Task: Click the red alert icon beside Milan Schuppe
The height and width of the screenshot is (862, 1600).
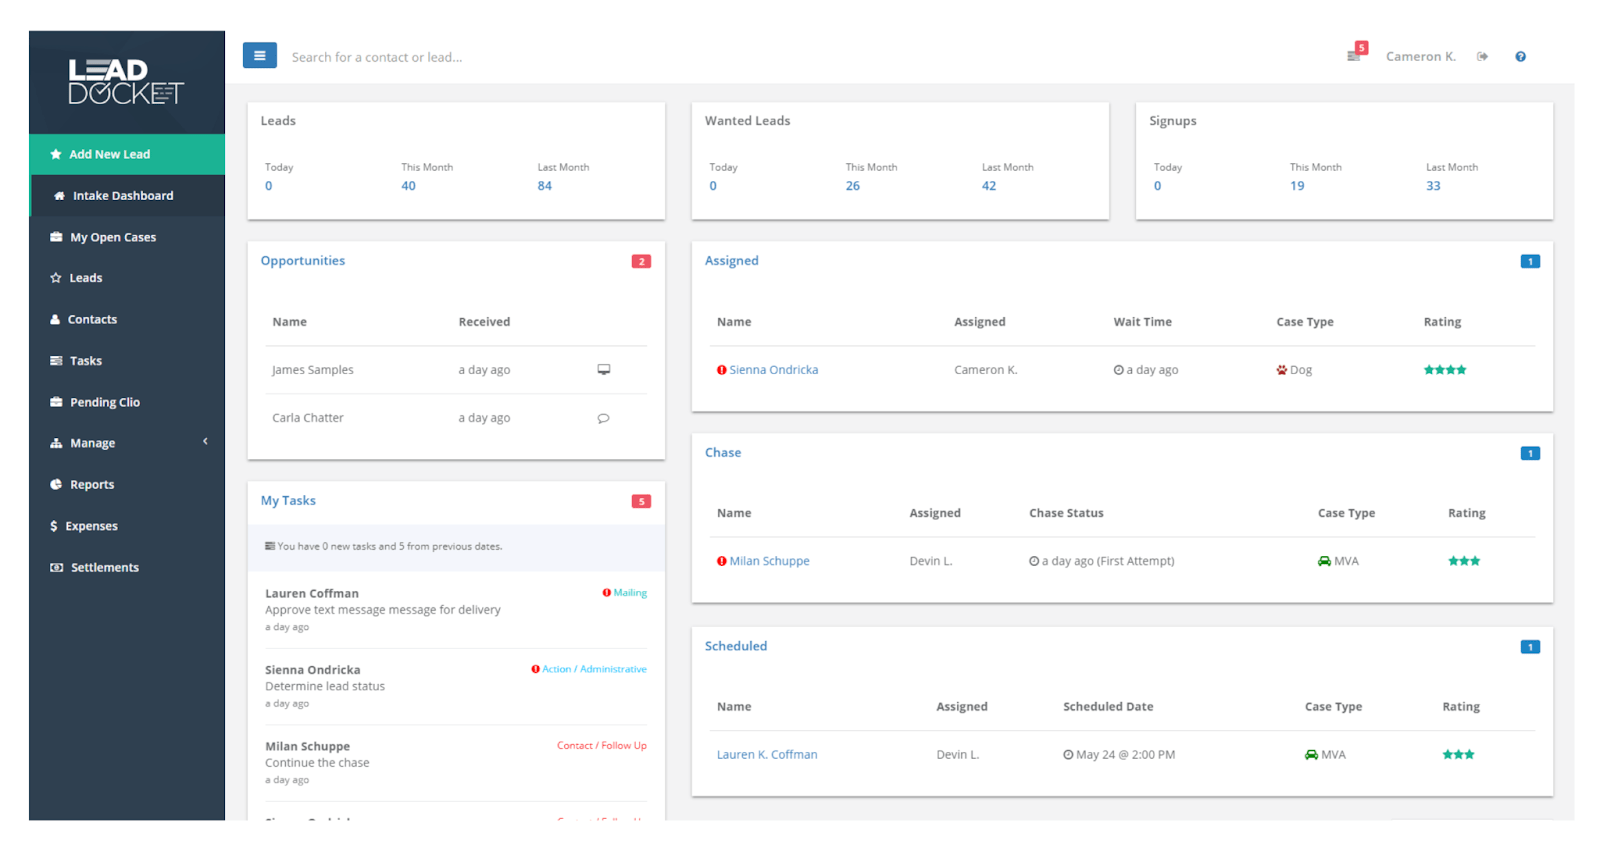Action: pos(721,561)
